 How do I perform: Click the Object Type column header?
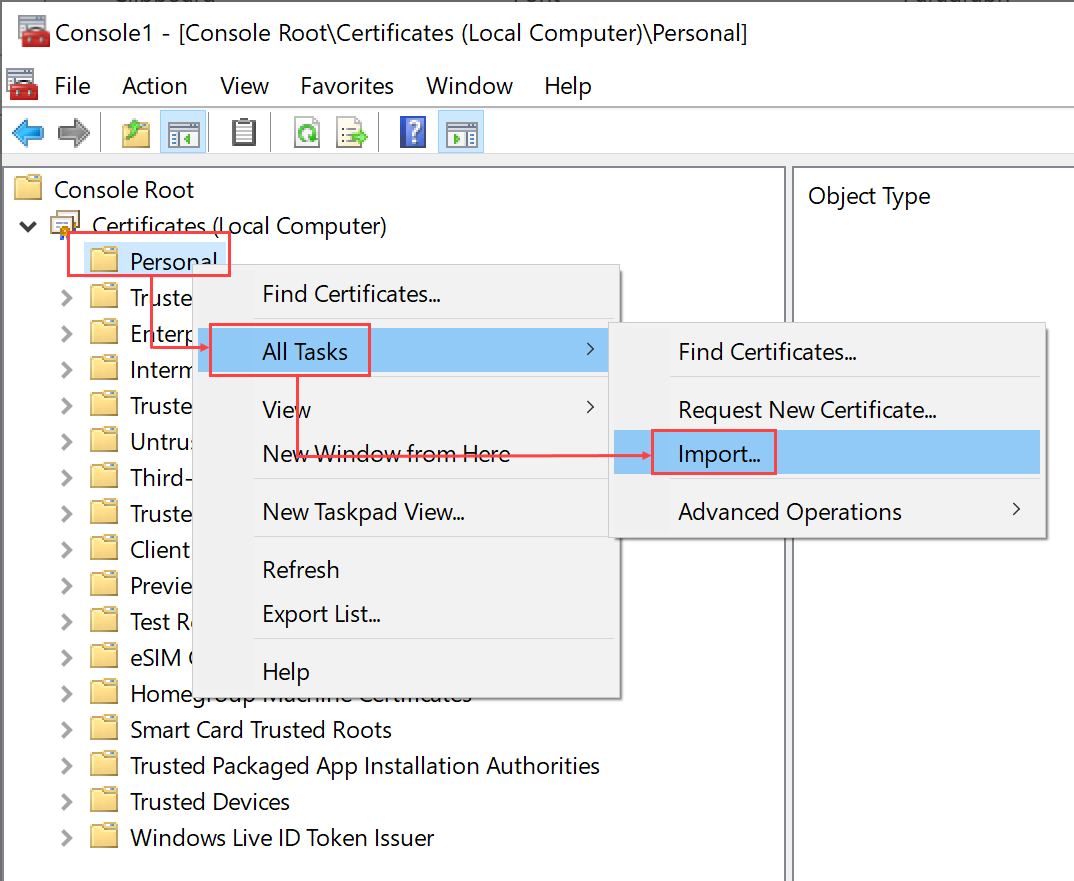click(869, 197)
